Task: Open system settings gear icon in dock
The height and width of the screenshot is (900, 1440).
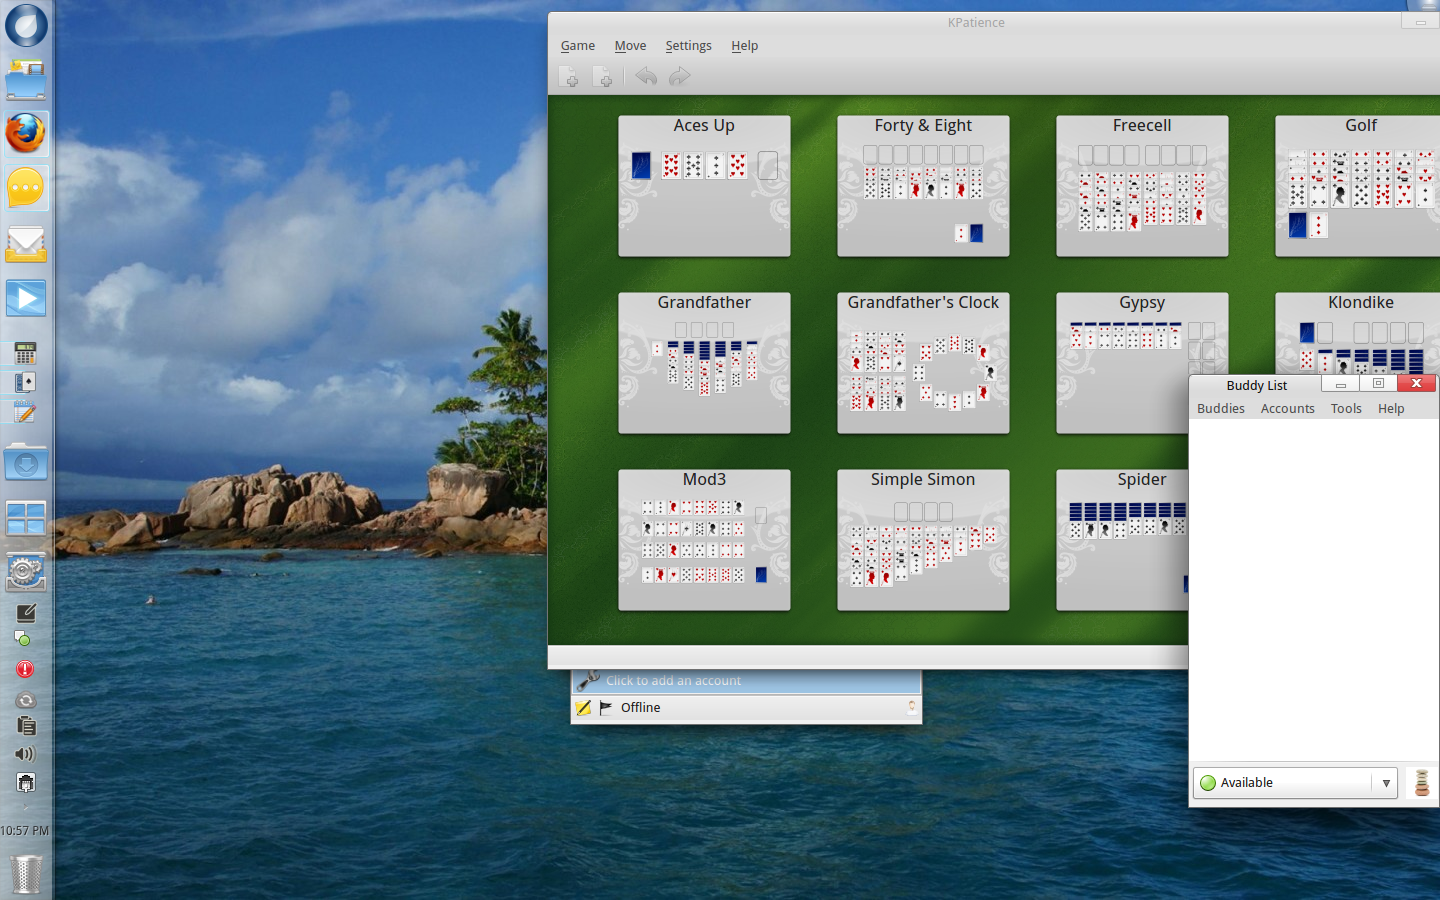Action: (26, 572)
